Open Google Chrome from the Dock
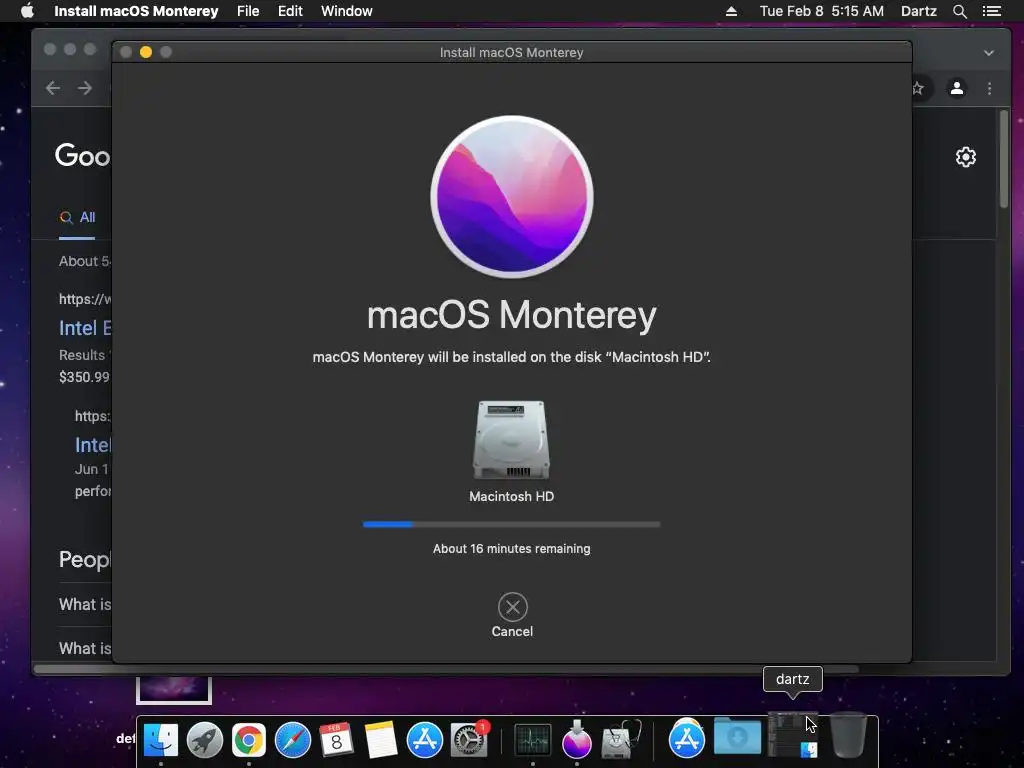The width and height of the screenshot is (1024, 768). [249, 740]
